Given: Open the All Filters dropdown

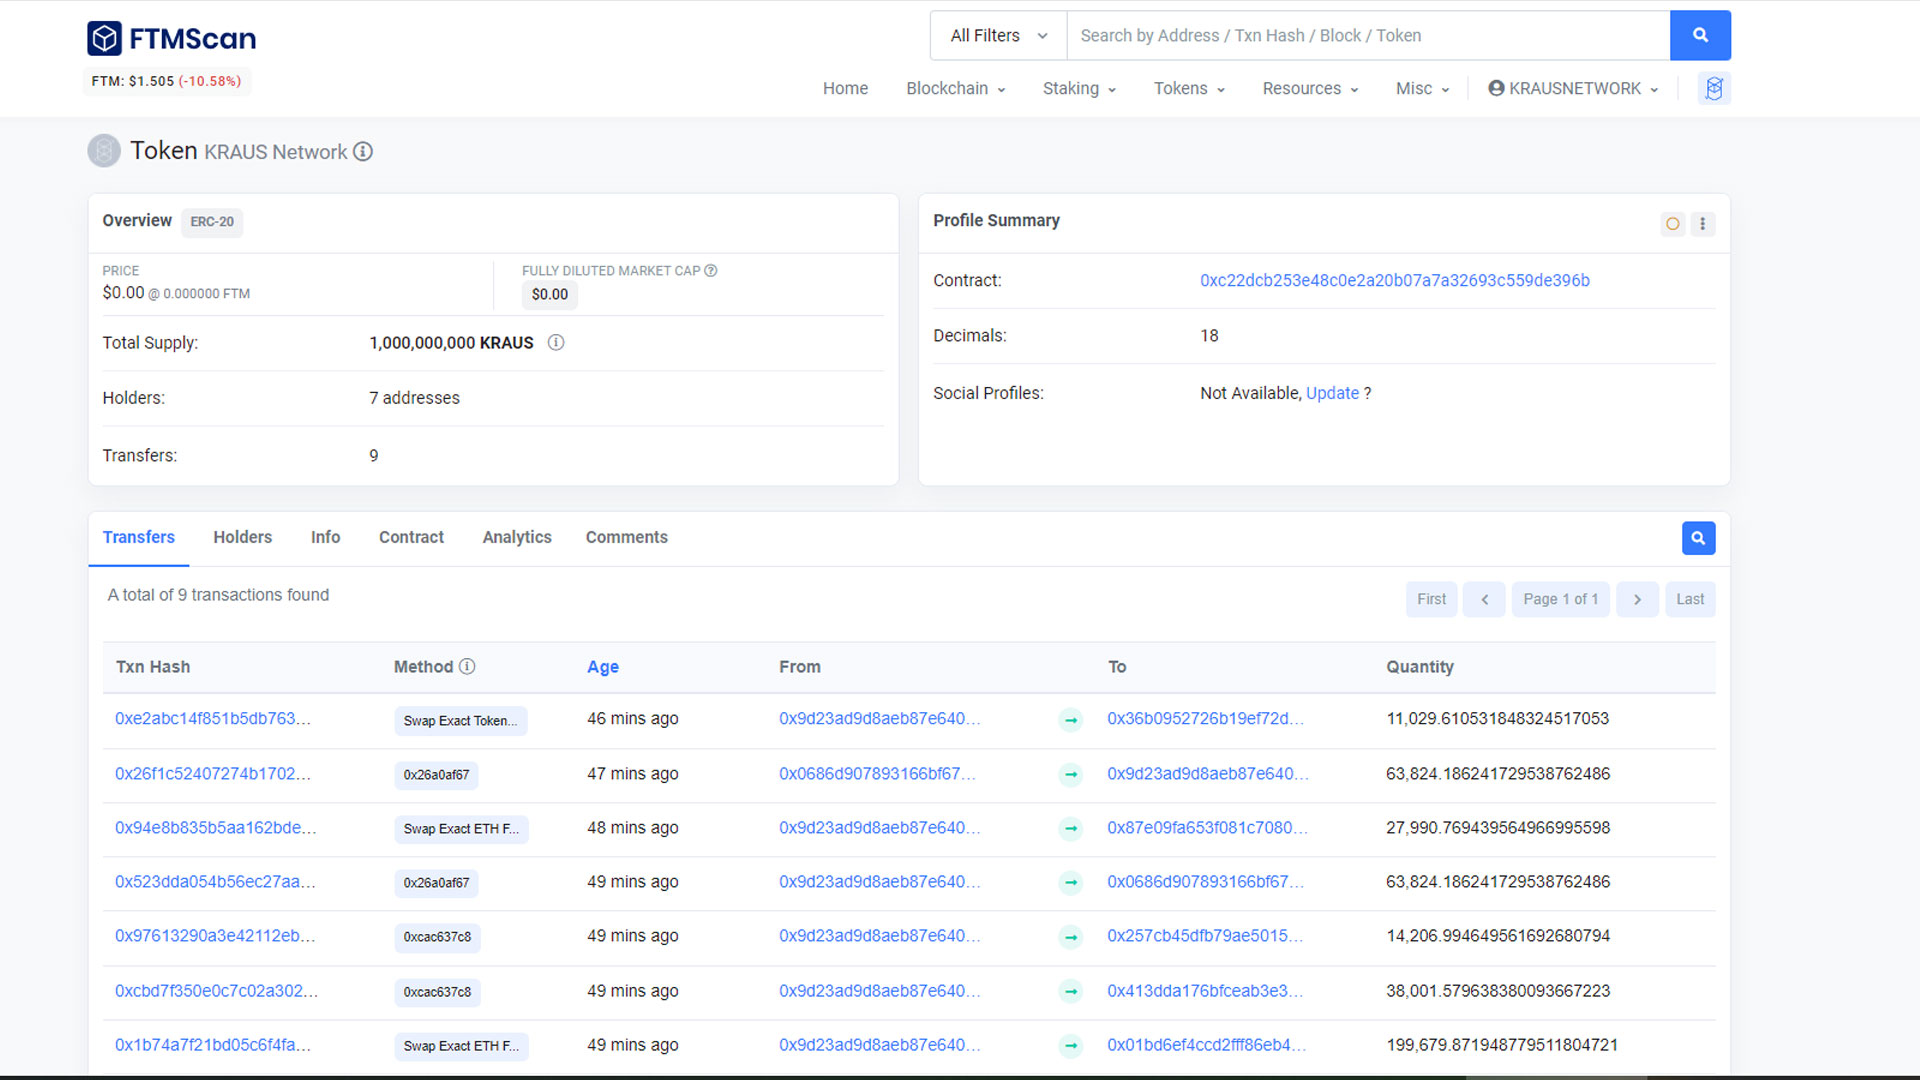Looking at the screenshot, I should pyautogui.click(x=998, y=35).
